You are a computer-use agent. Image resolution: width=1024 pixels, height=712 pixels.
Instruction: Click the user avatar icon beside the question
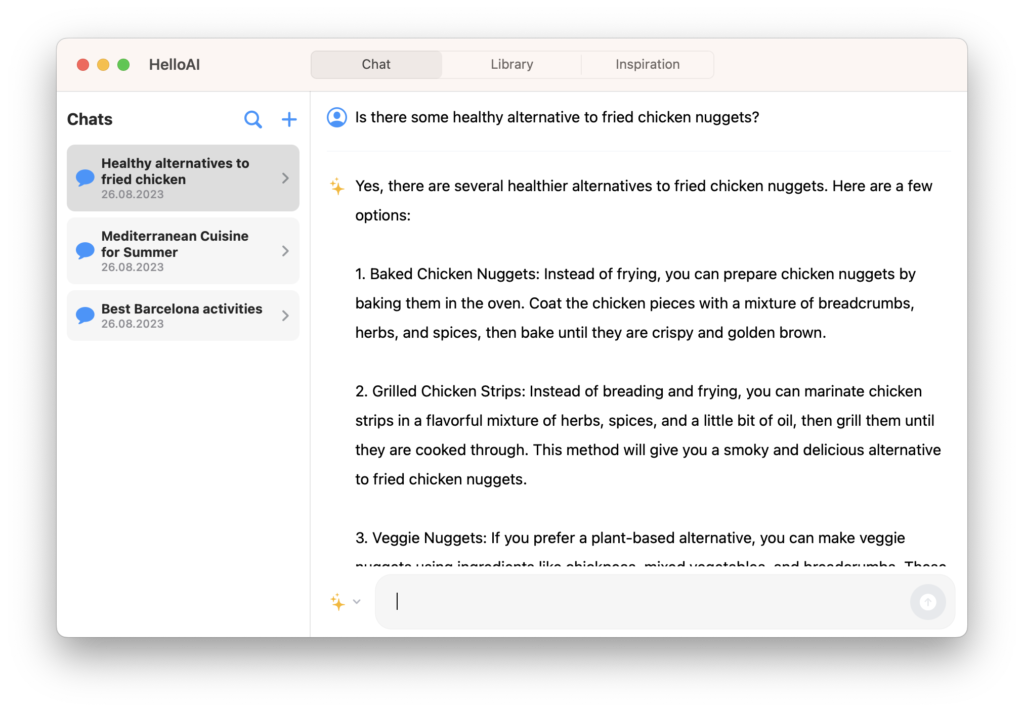click(337, 118)
